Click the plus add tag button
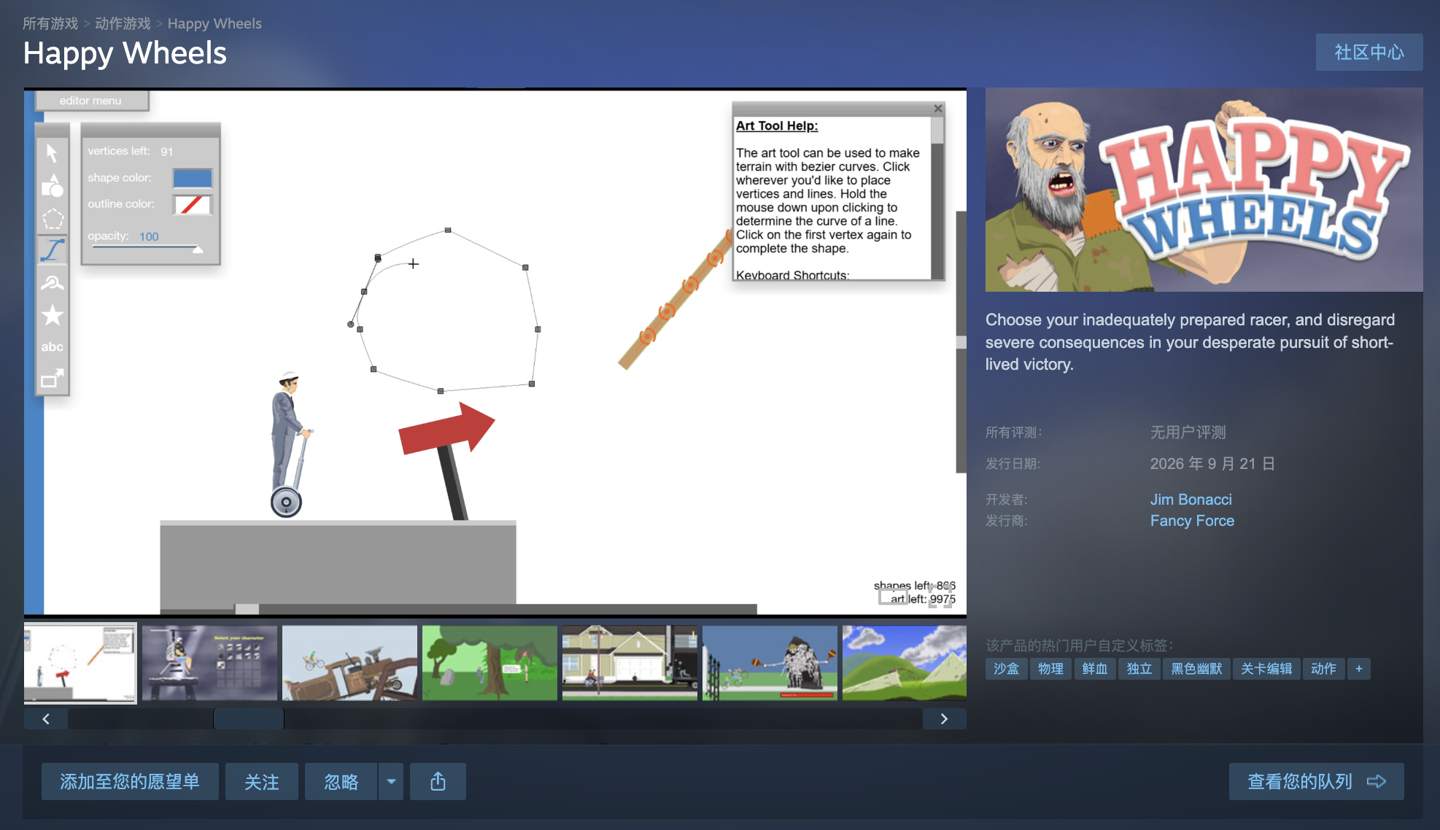1440x830 pixels. tap(1358, 669)
